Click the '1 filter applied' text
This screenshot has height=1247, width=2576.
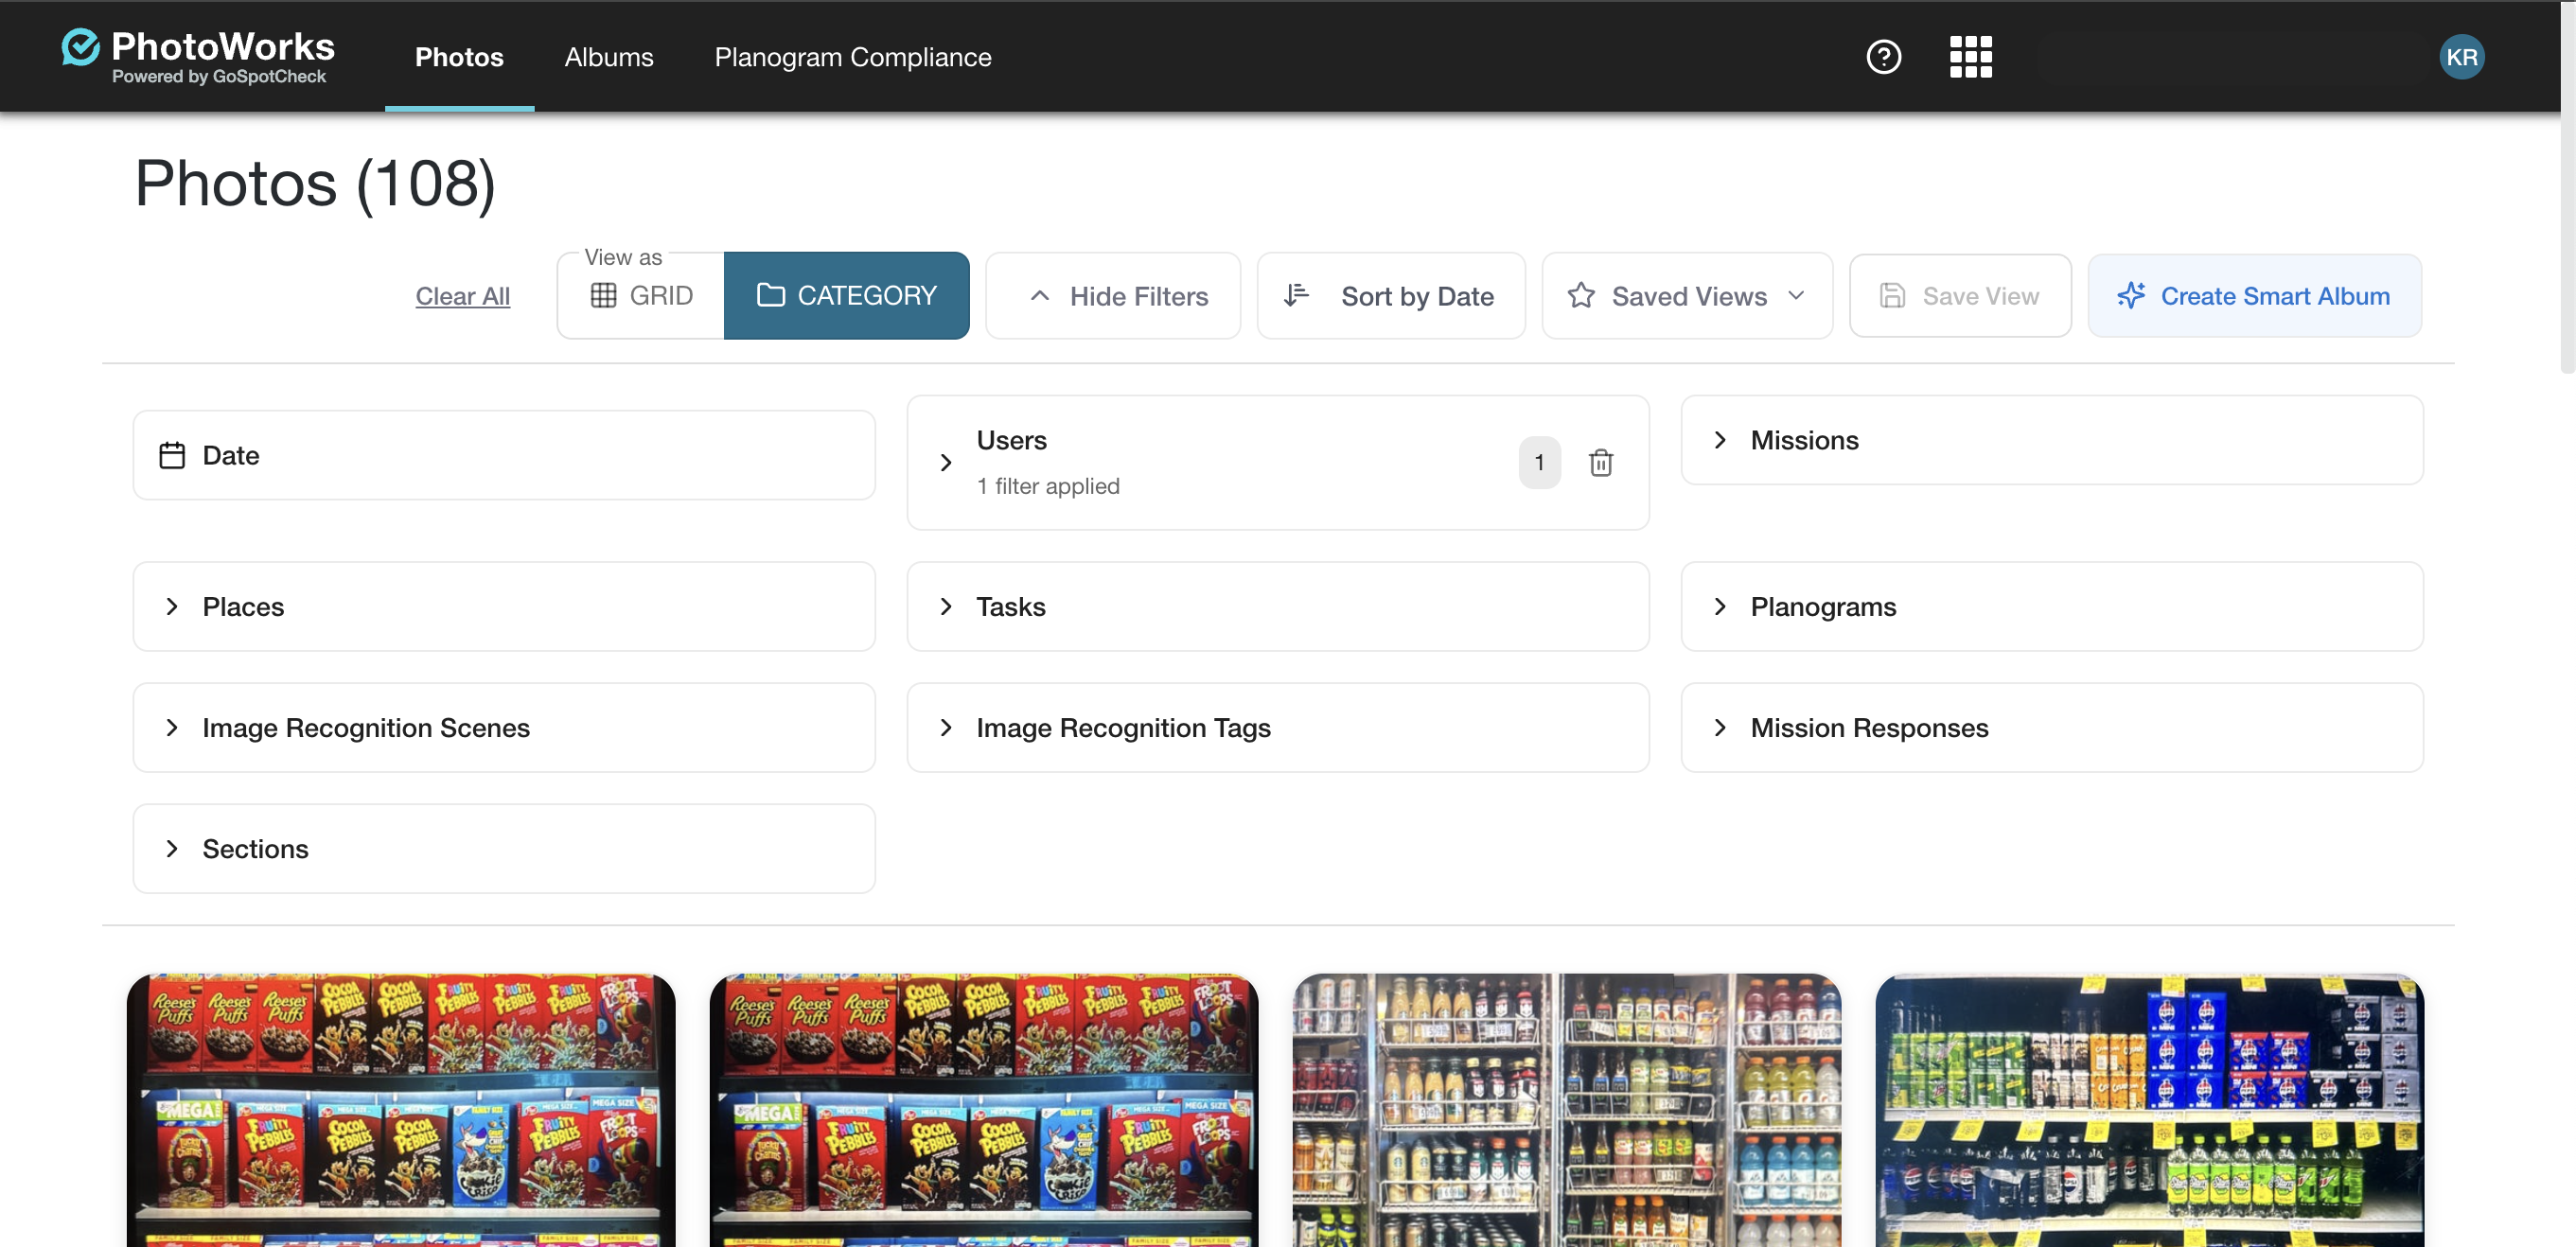click(1048, 486)
